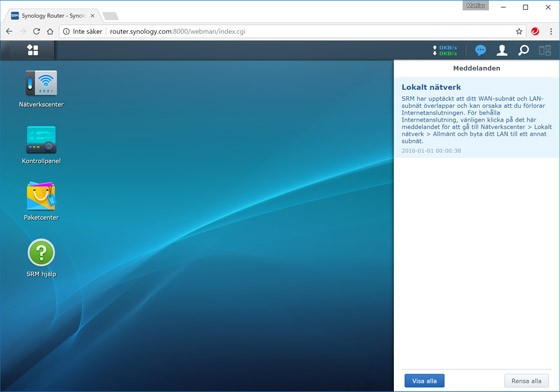Open SRM hjälp question mark icon

point(41,258)
